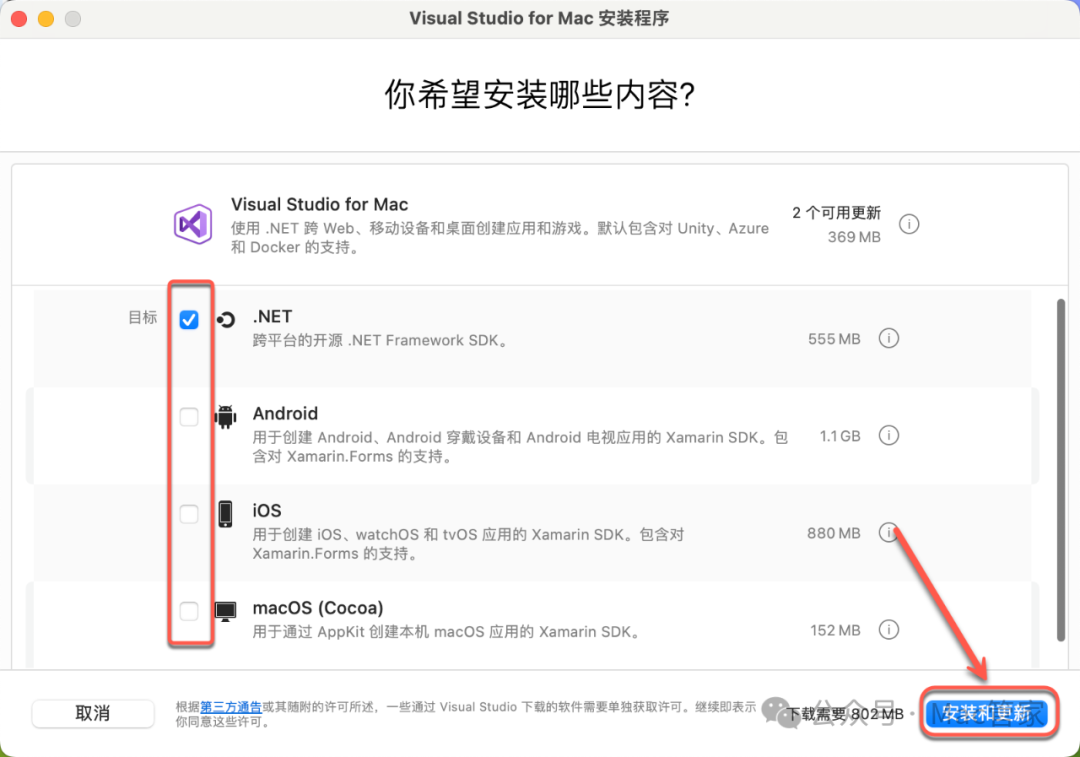The width and height of the screenshot is (1080, 757).
Task: Click the 369 MB size value
Action: (x=854, y=237)
